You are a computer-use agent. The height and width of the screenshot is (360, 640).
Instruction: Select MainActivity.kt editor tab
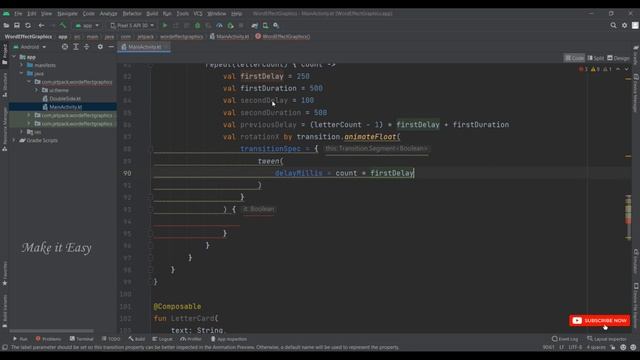144,47
